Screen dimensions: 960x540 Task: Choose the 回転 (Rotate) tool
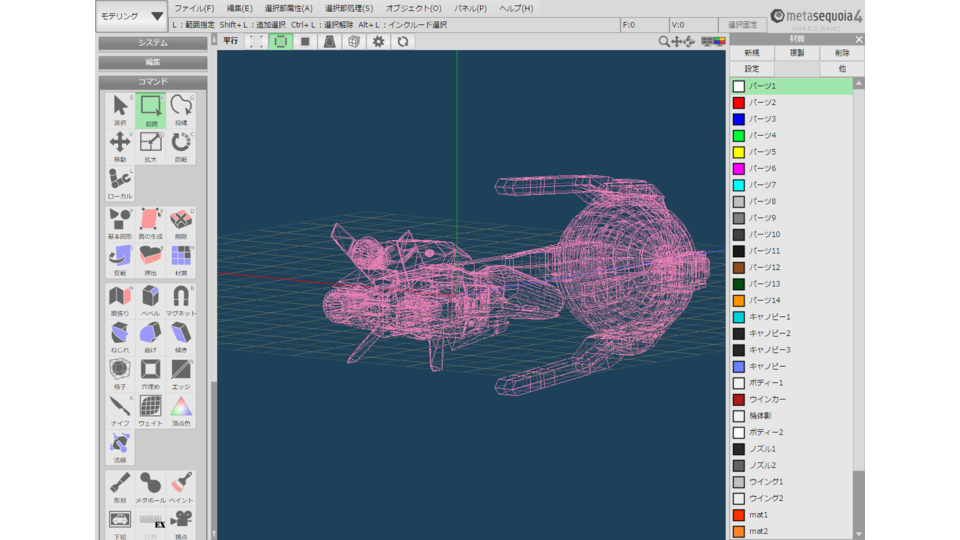pos(181,146)
